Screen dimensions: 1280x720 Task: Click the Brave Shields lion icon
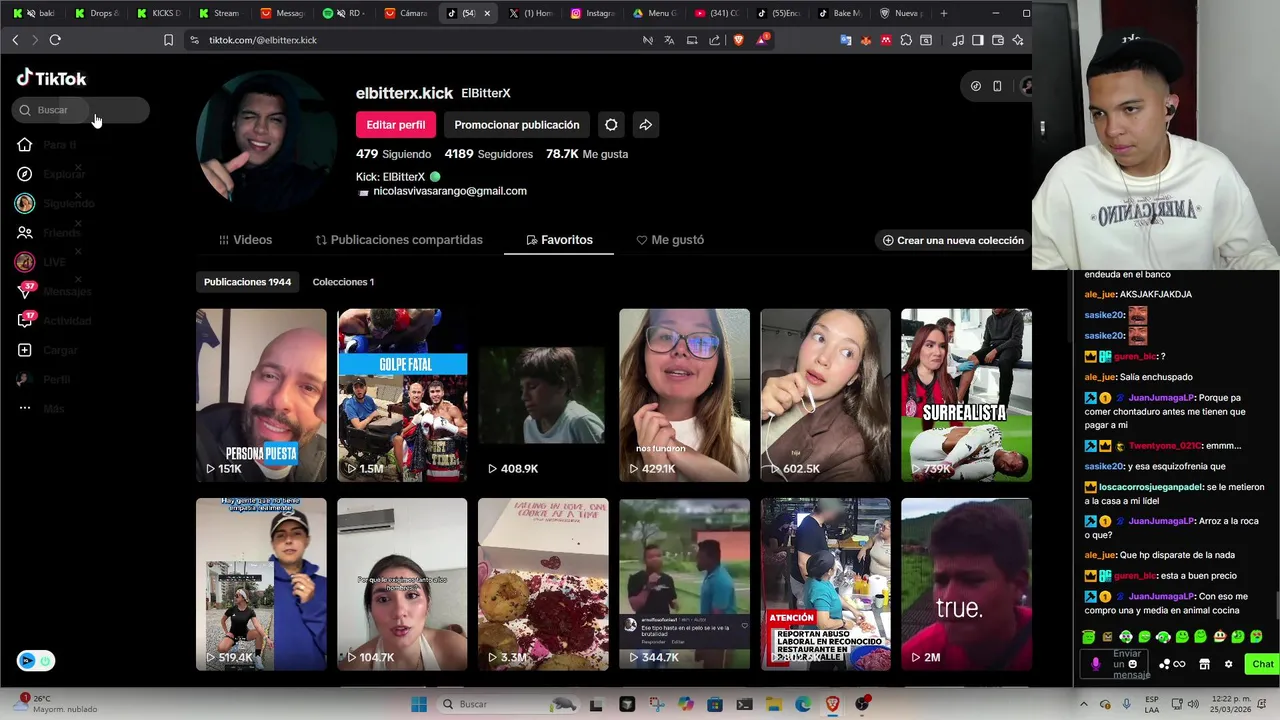(x=739, y=40)
